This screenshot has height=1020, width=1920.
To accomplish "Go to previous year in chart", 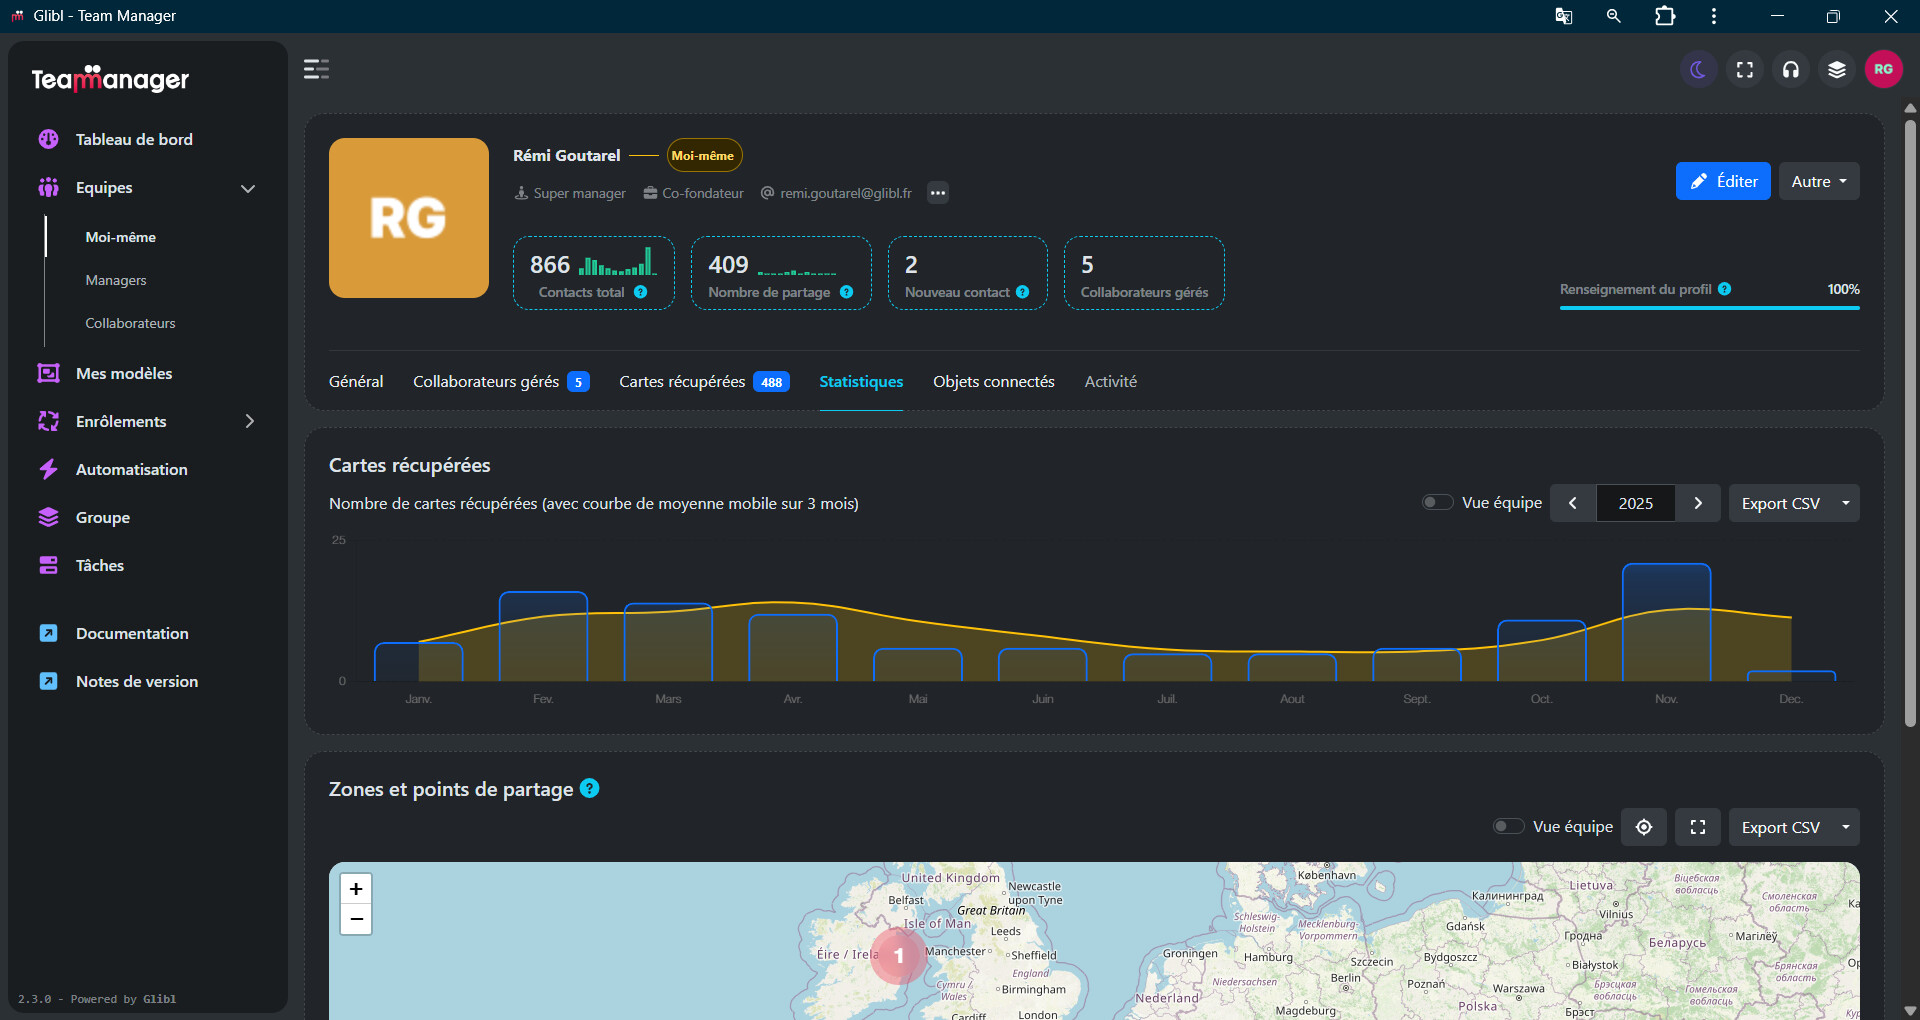I will point(1573,503).
